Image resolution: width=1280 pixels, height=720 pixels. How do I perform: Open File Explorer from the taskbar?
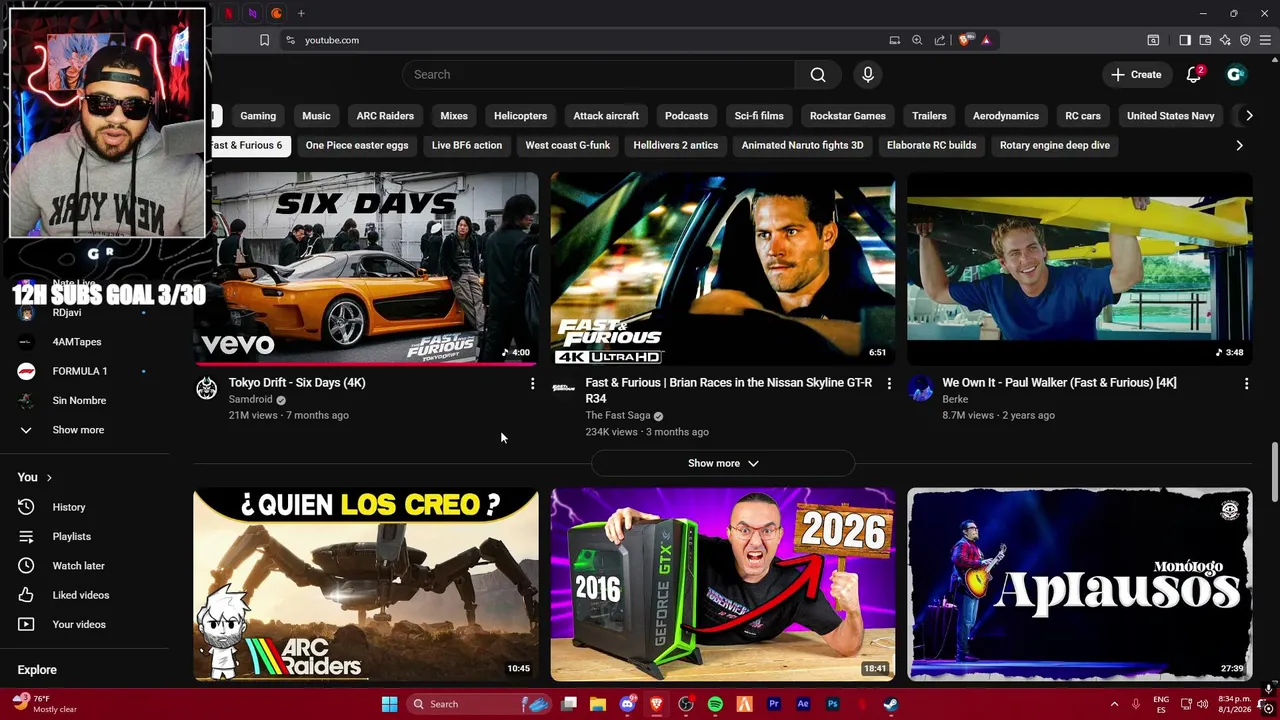coord(598,704)
